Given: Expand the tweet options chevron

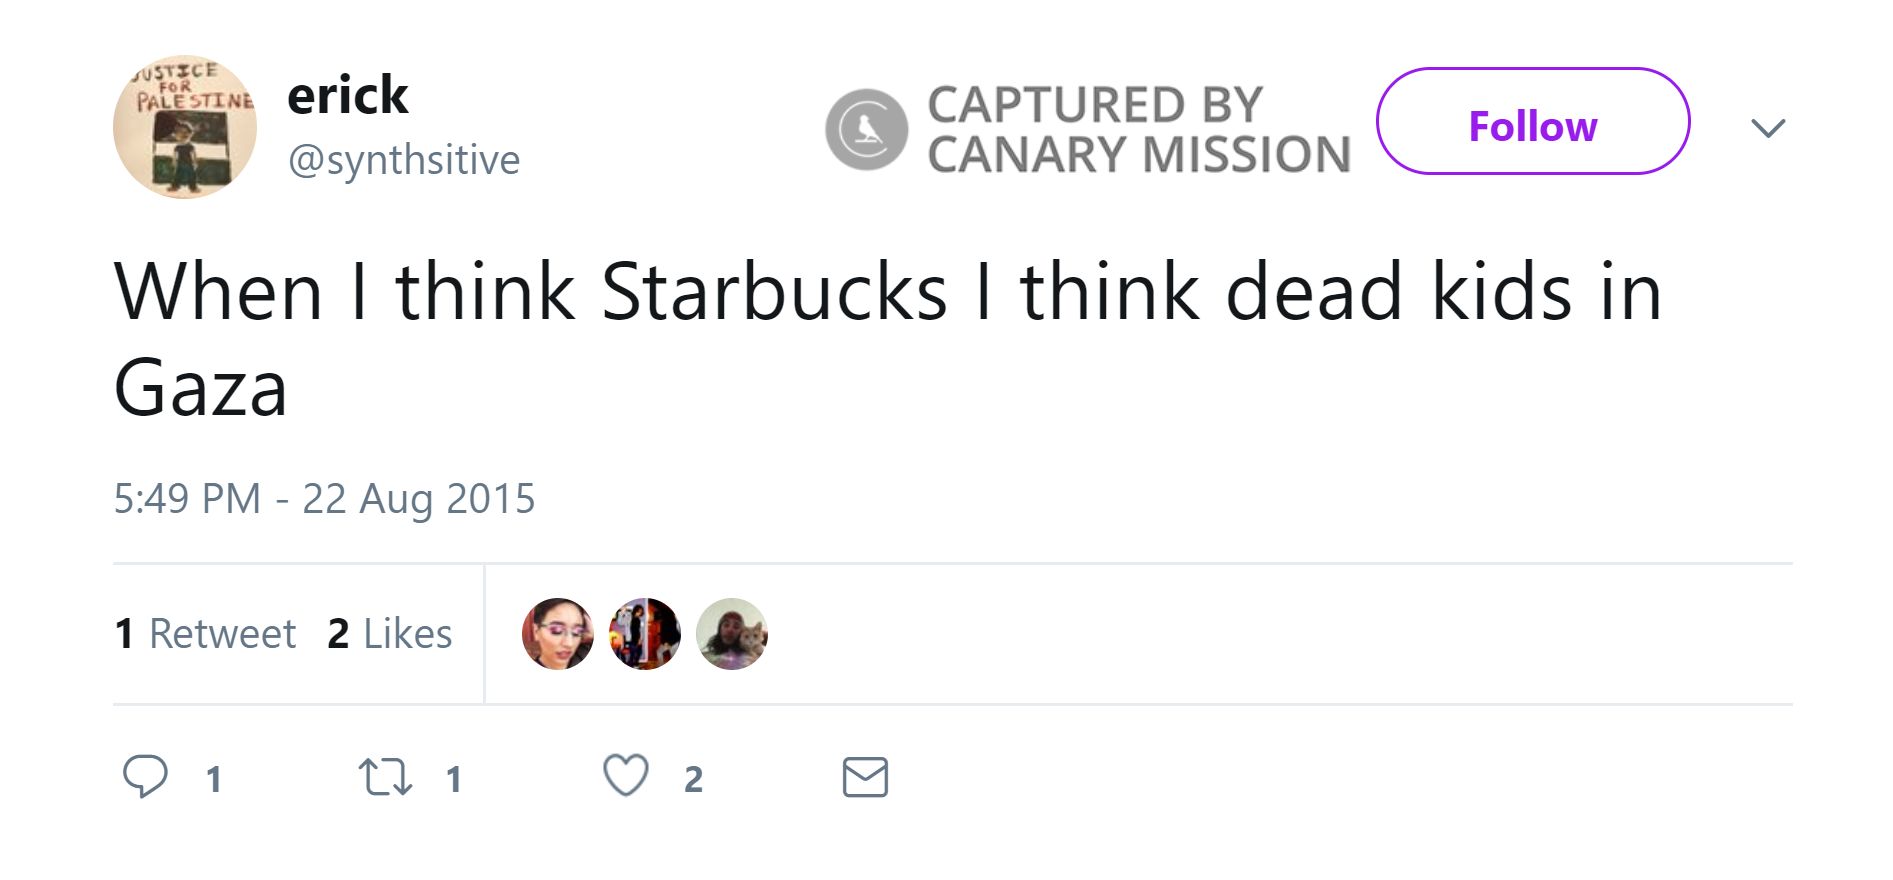Looking at the screenshot, I should click(1768, 128).
